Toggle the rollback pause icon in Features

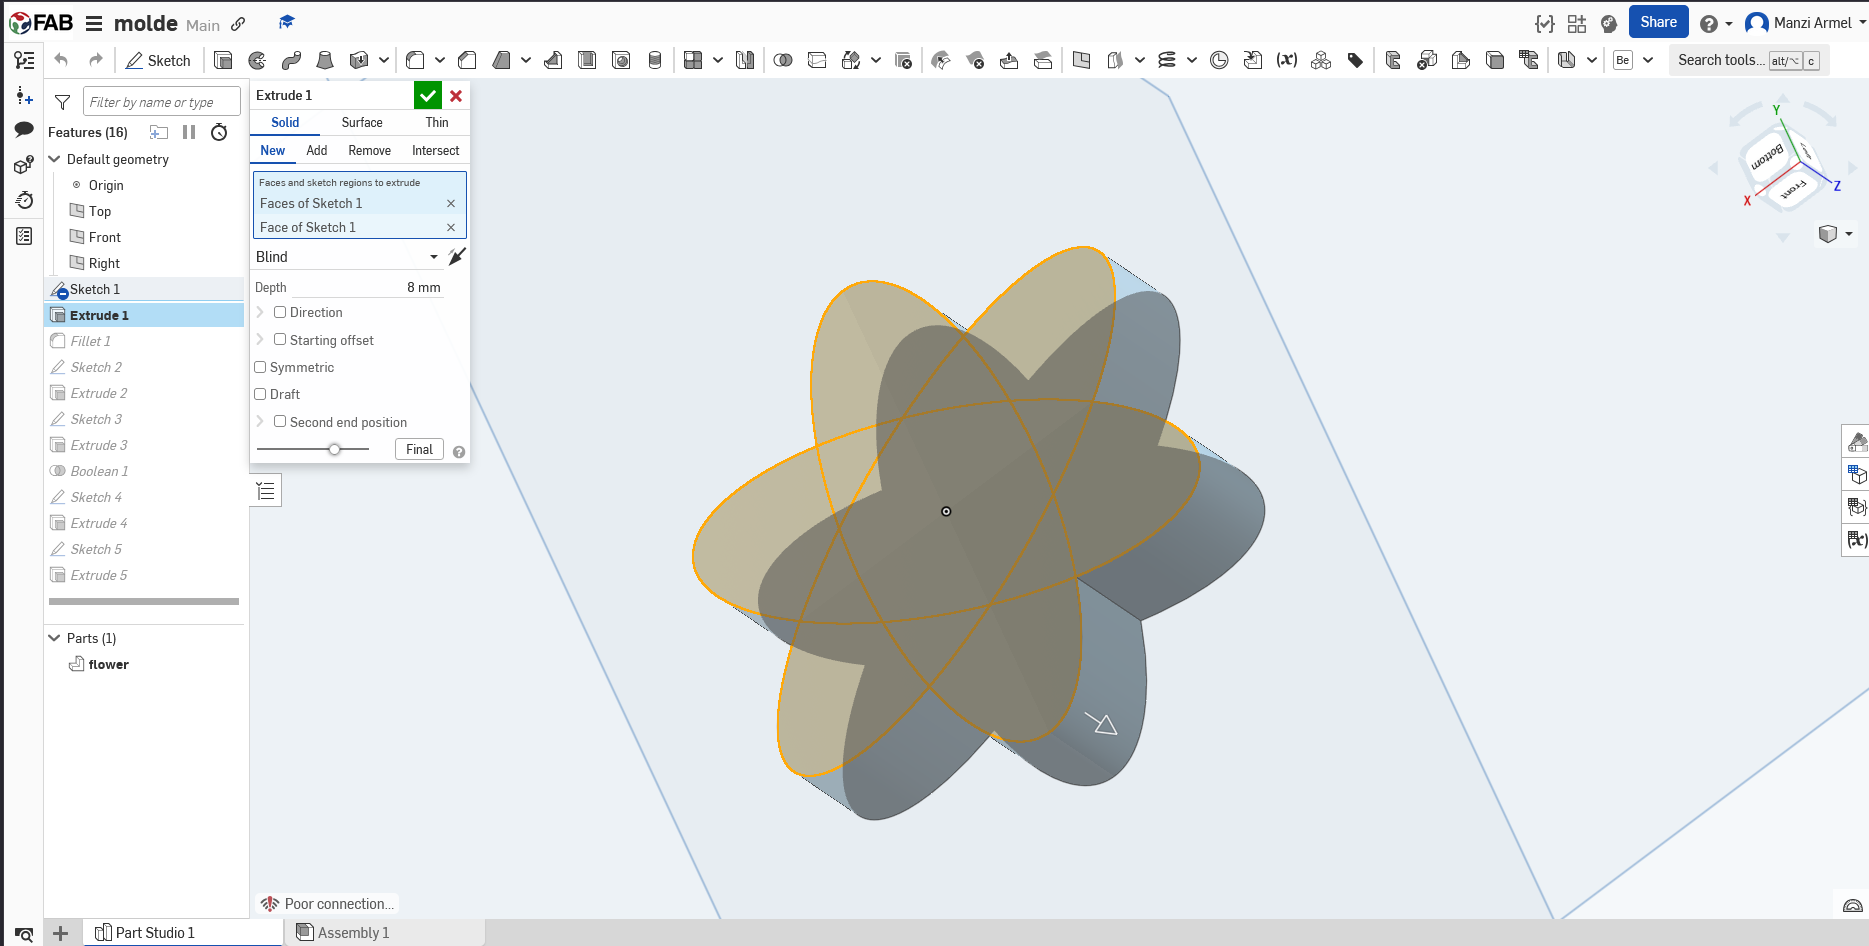point(189,132)
